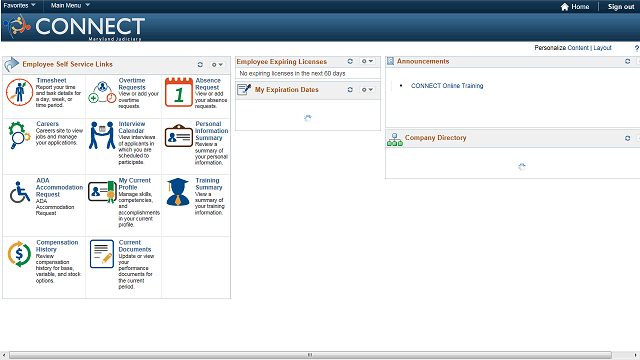Click the My Expiration Dates pencil icon
This screenshot has width=640, height=360.
(244, 89)
